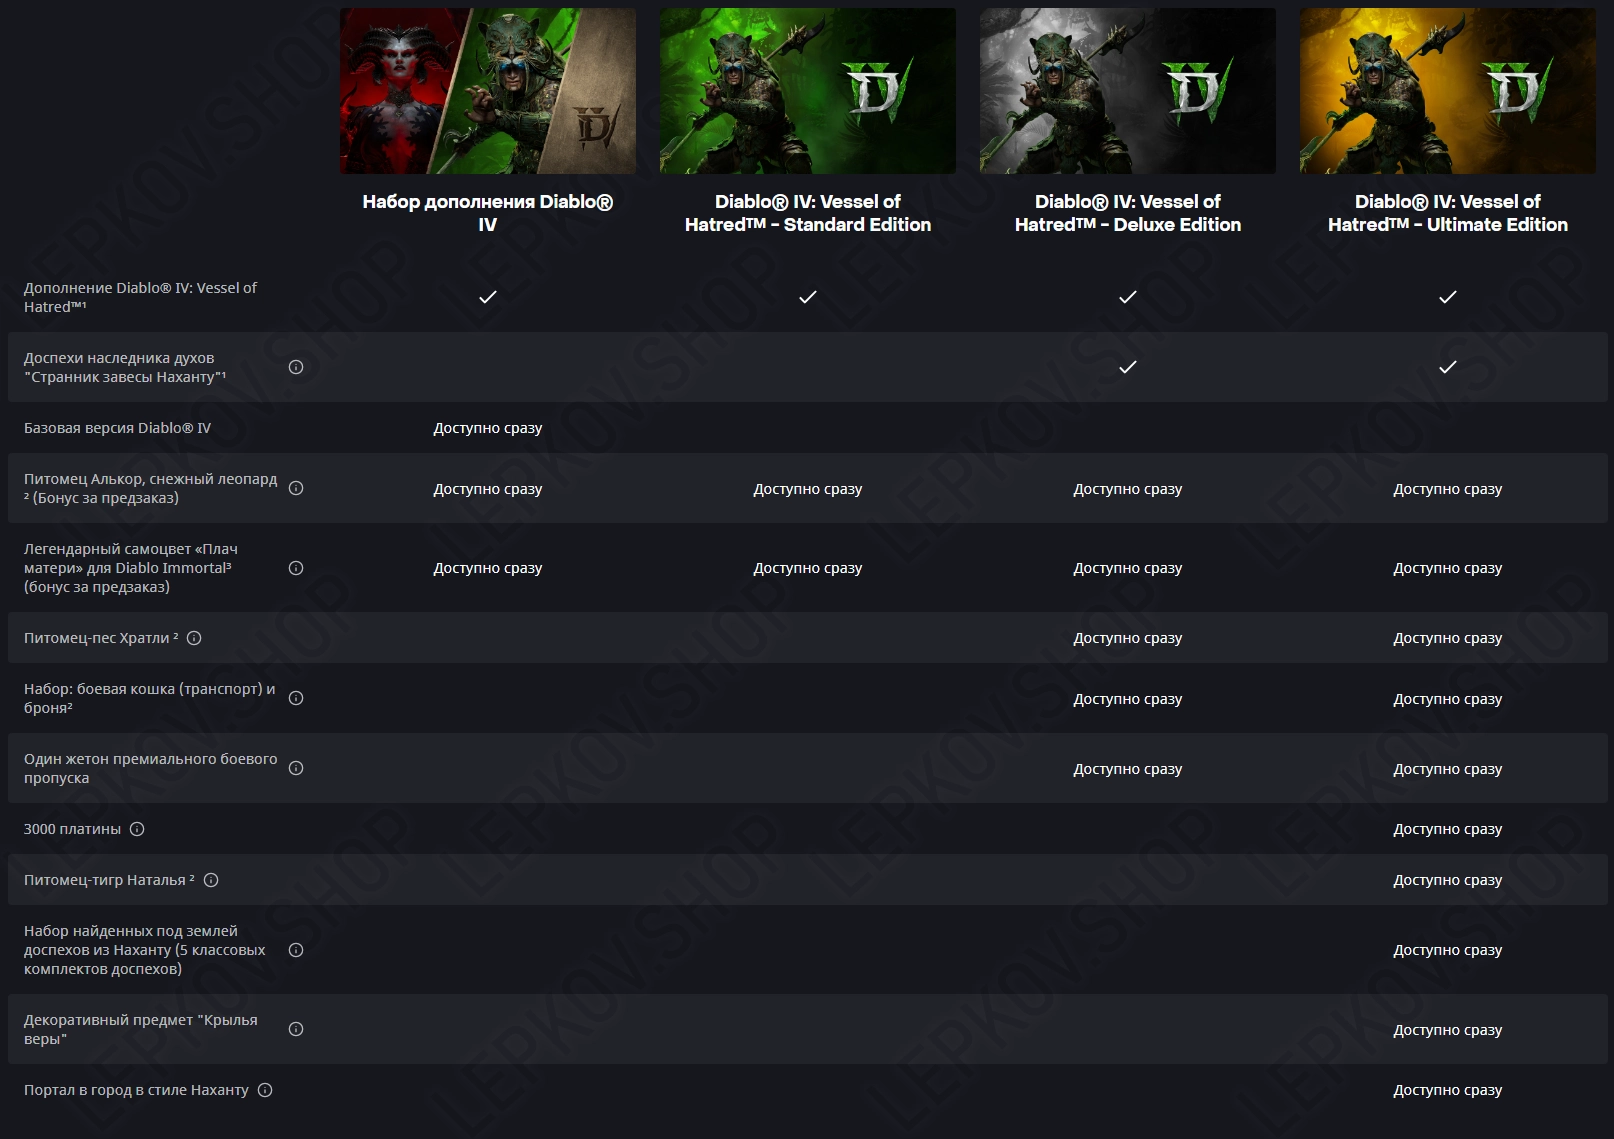The height and width of the screenshot is (1139, 1614).
Task: Click Легендарный самоцвет Доступно сразу under Ultimate Edition
Action: (1448, 568)
